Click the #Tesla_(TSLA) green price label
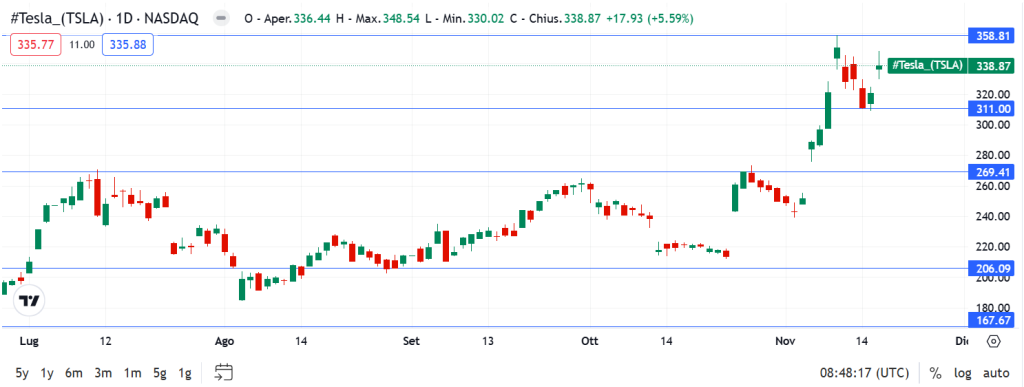Image resolution: width=1024 pixels, height=387 pixels. coord(927,65)
